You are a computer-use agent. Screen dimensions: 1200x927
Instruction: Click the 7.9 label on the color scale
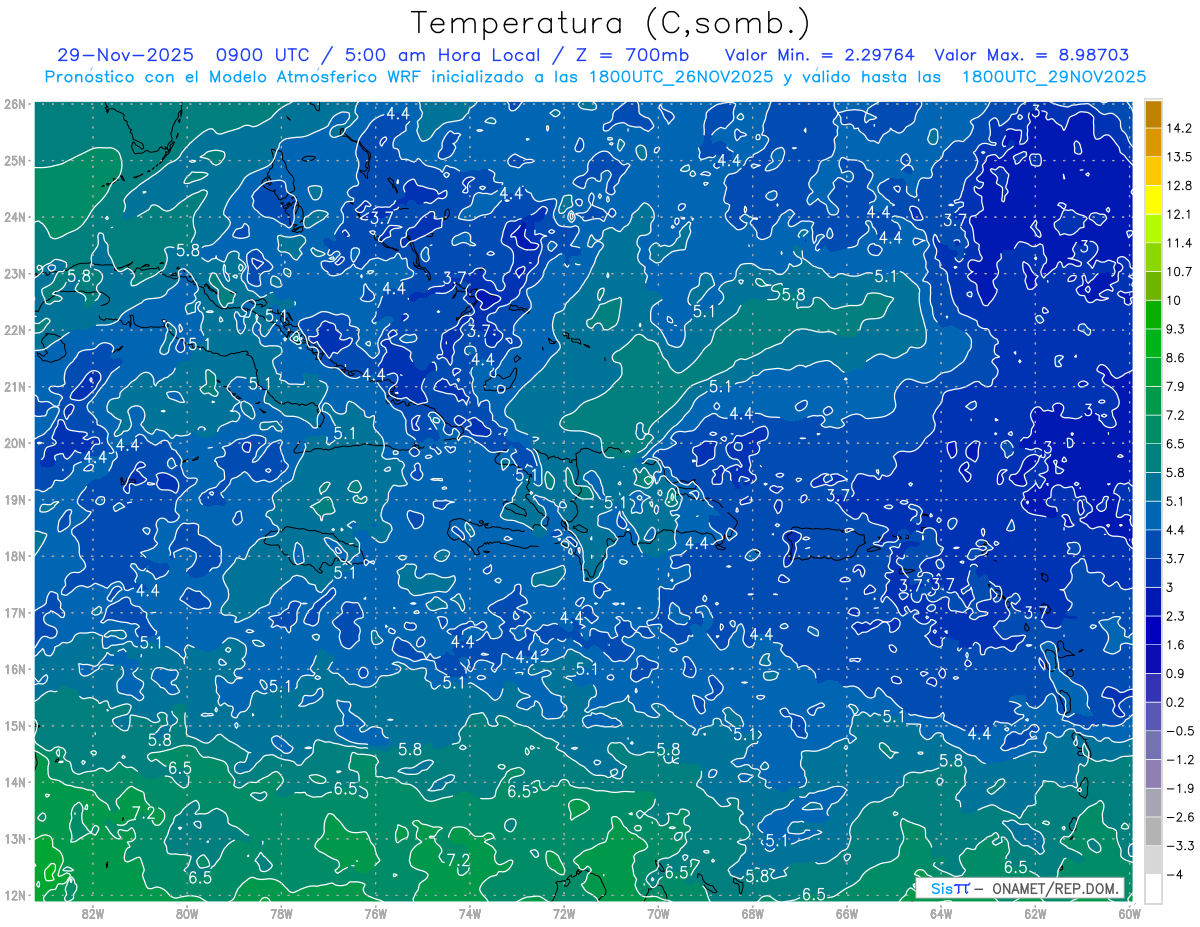click(1176, 386)
